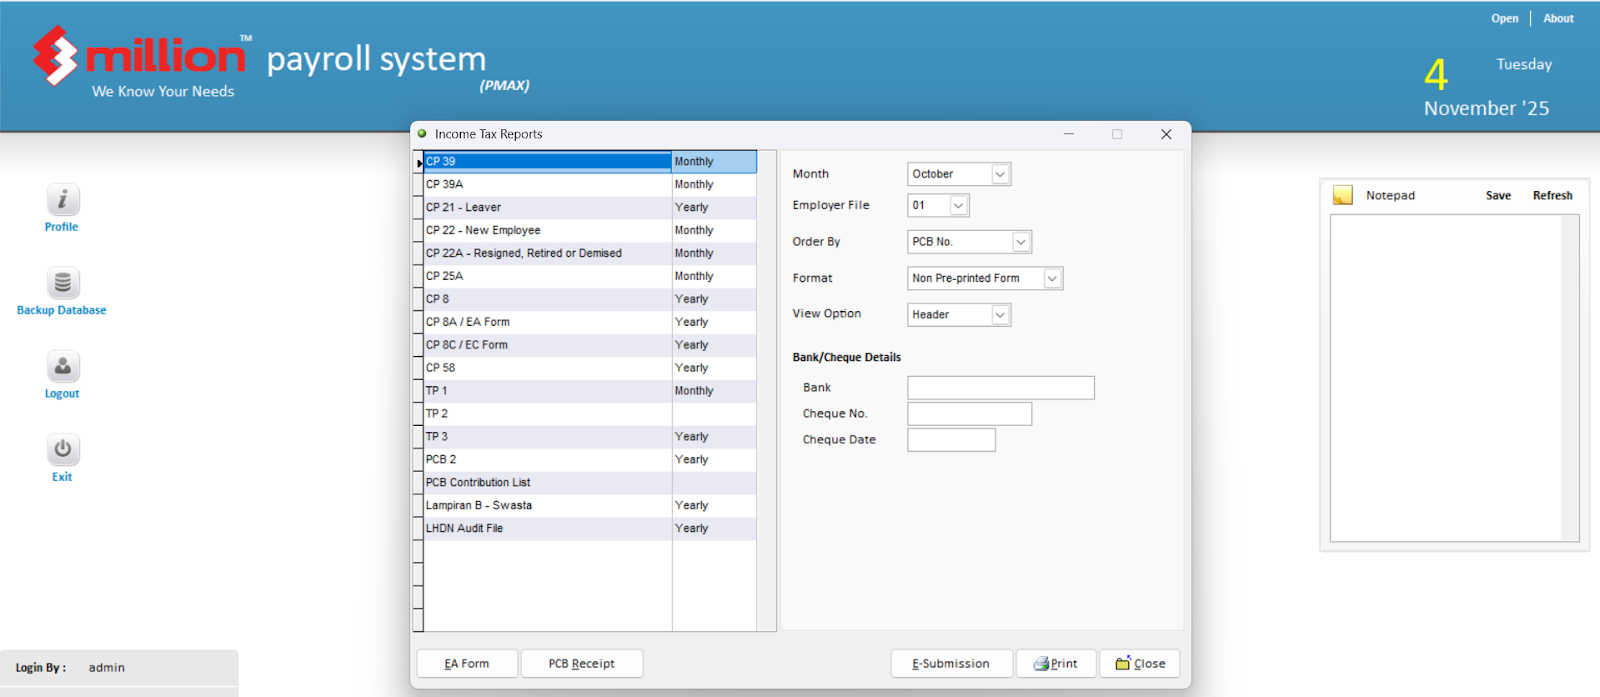This screenshot has height=697, width=1600.
Task: Click the Logout user icon
Action: (62, 367)
